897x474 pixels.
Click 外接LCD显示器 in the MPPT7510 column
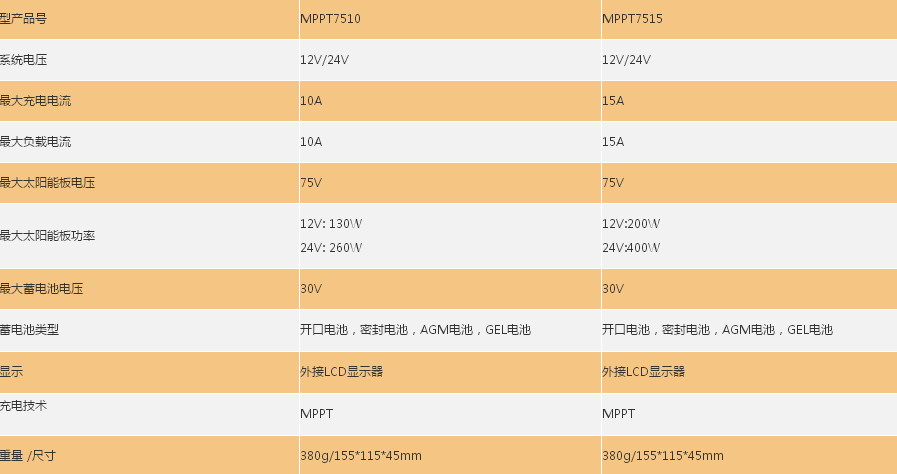tap(341, 371)
